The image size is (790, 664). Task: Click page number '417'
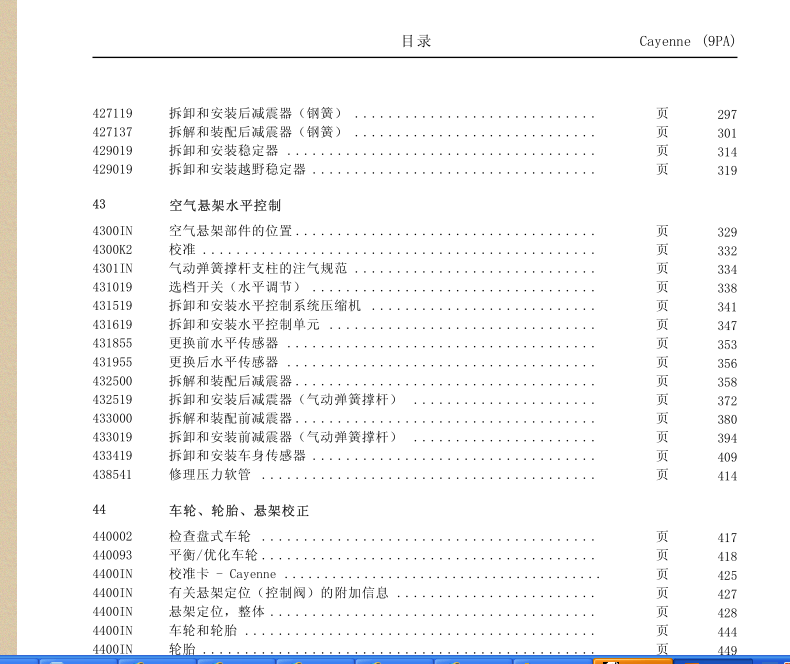click(727, 538)
